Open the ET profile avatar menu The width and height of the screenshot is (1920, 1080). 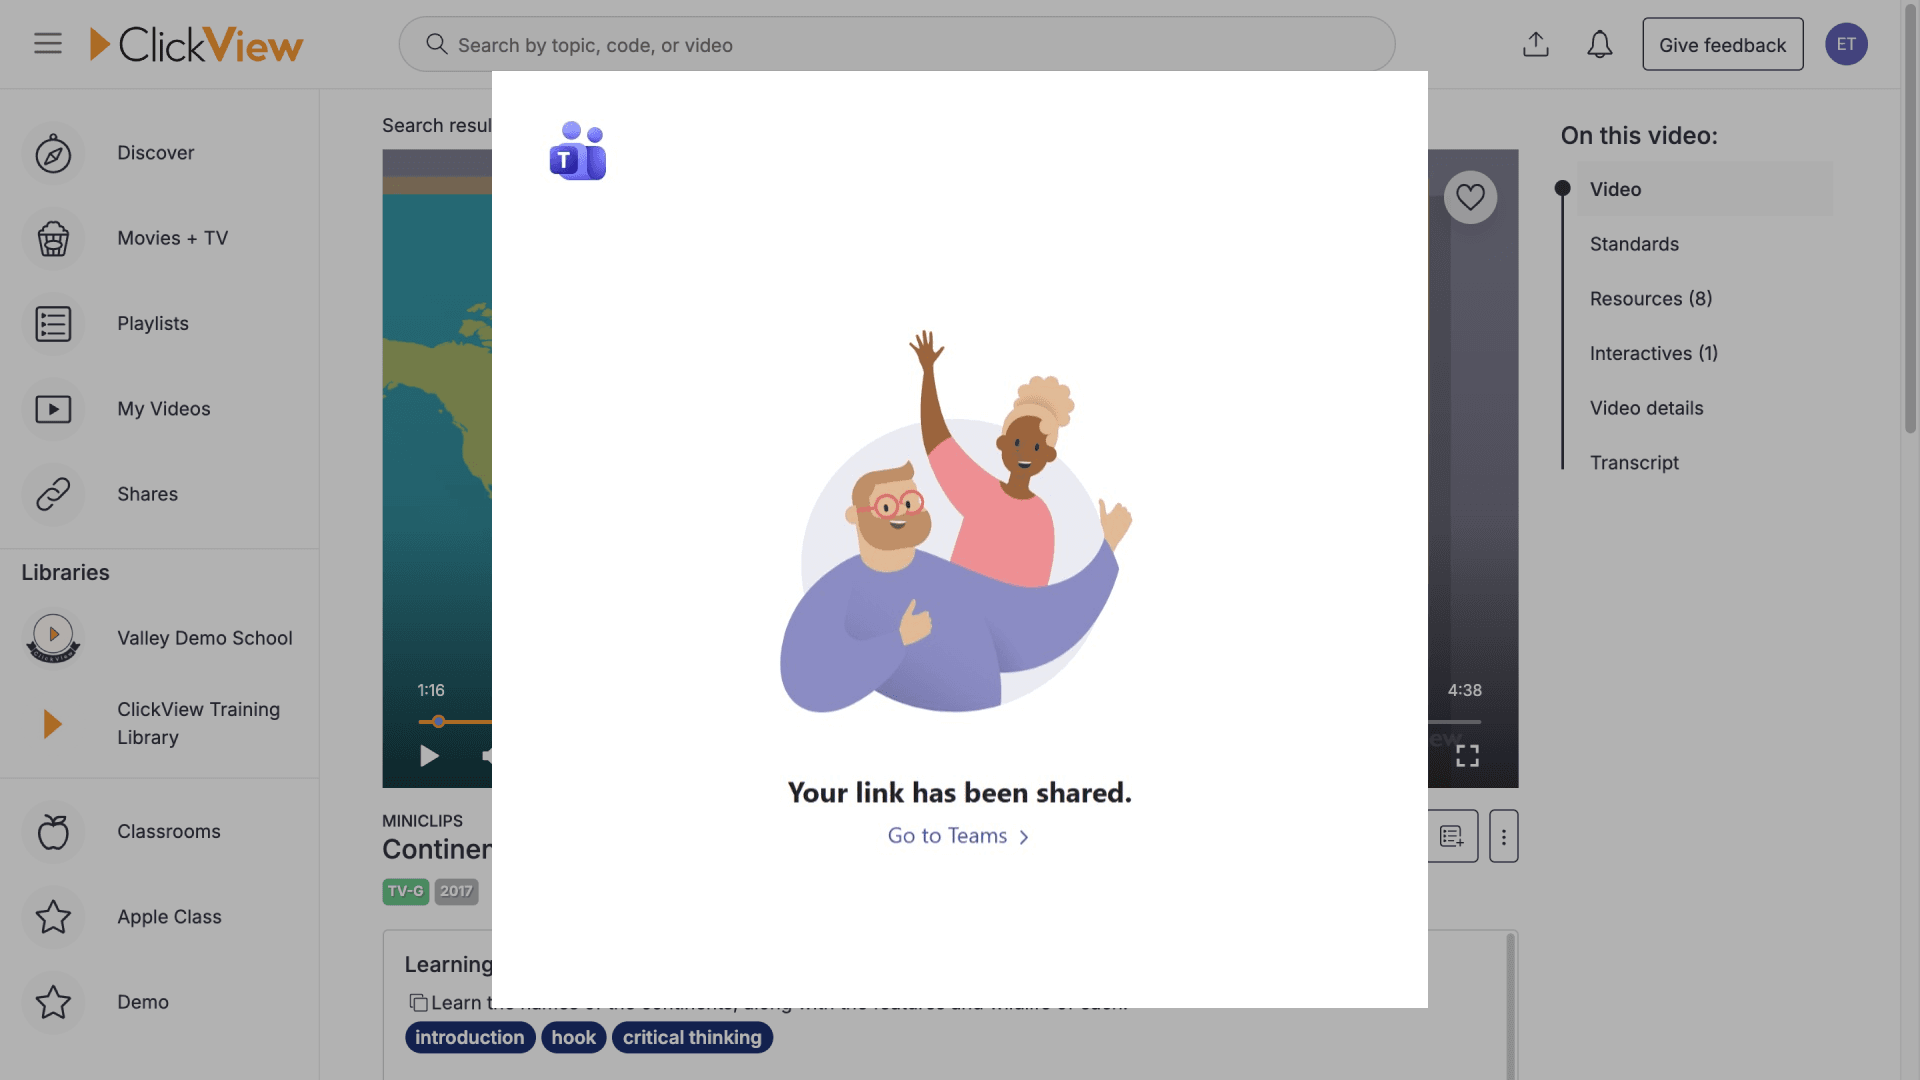click(1846, 44)
